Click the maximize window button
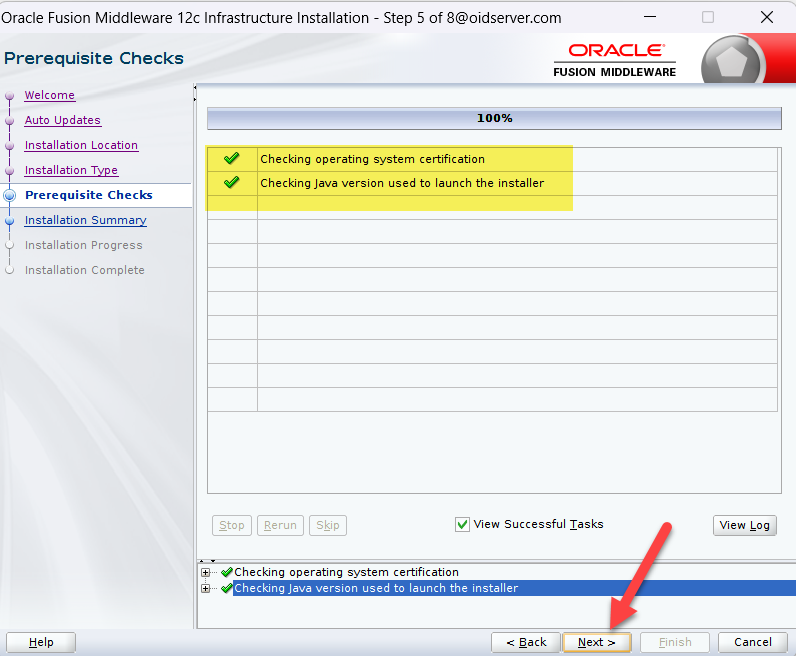Image resolution: width=796 pixels, height=656 pixels. coord(708,18)
